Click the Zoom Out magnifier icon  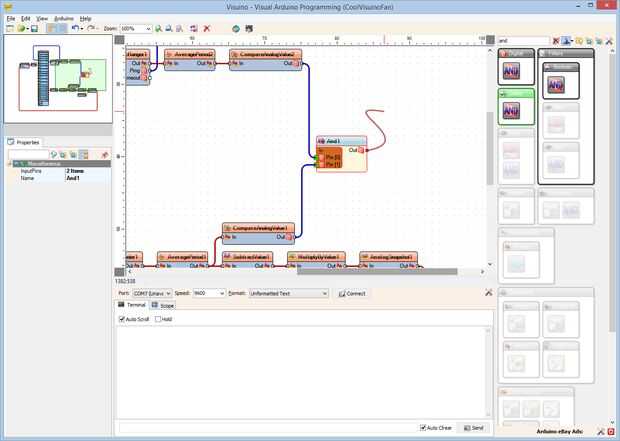point(169,28)
